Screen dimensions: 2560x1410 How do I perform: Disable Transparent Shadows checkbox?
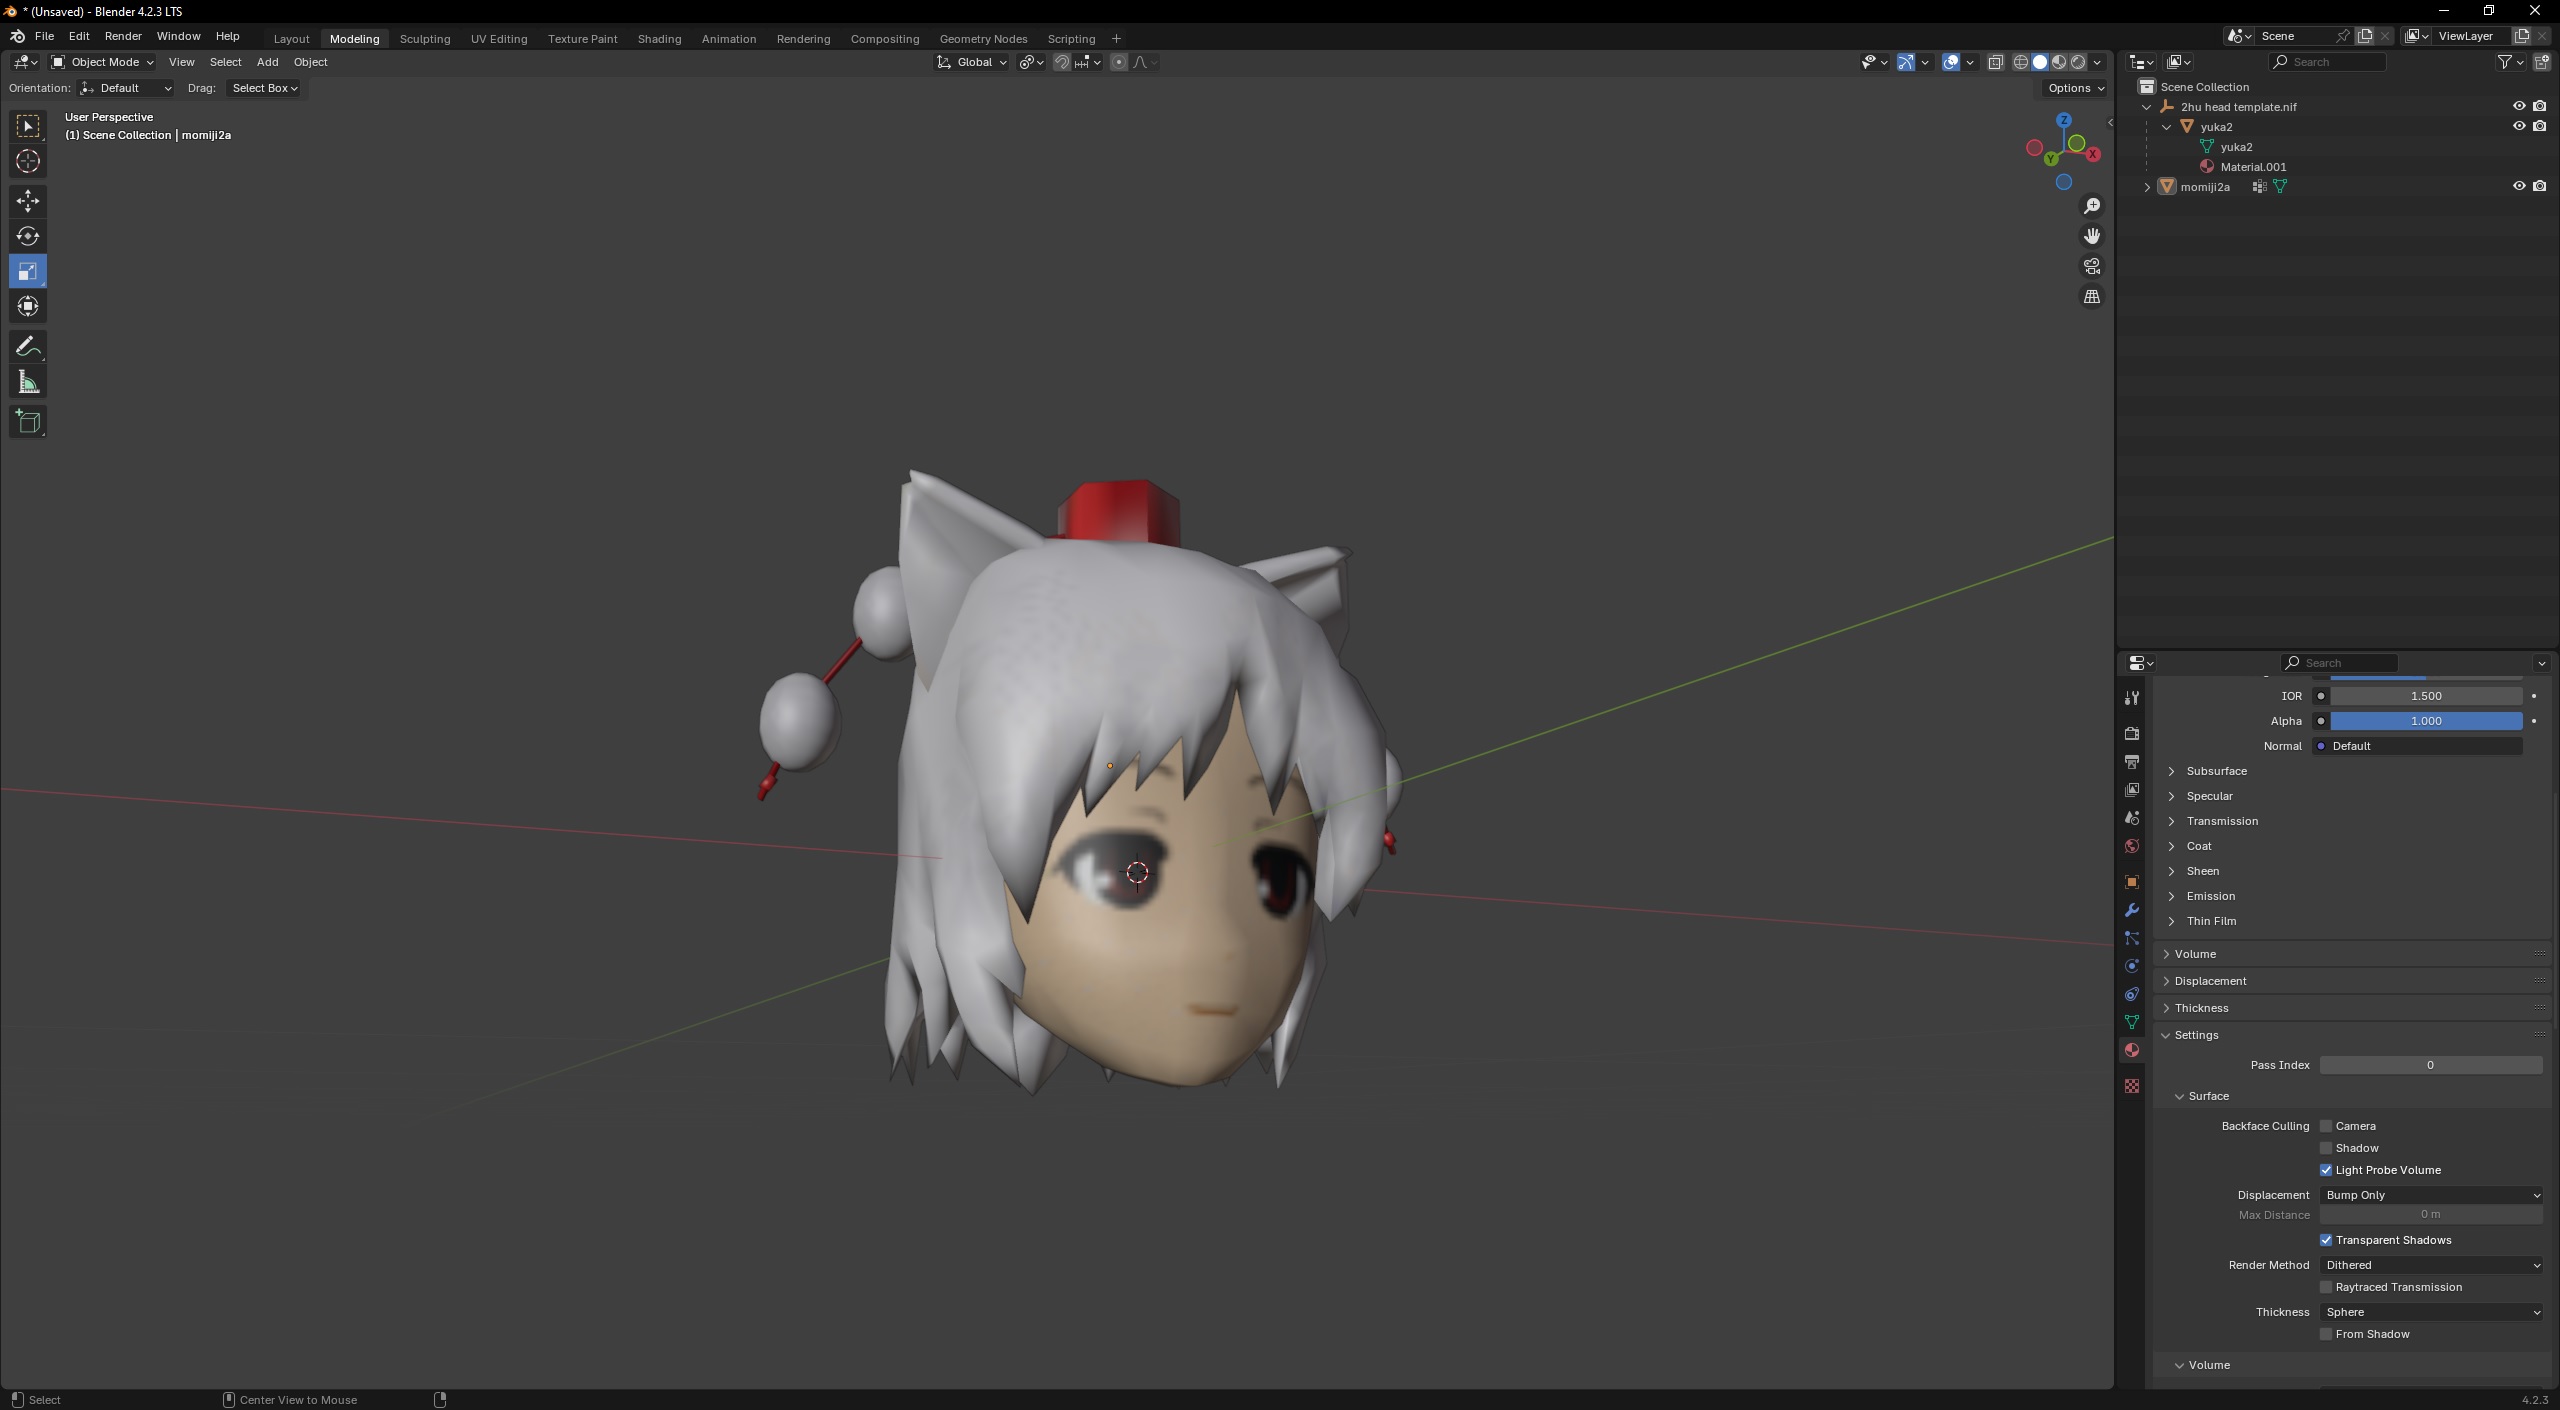[2326, 1240]
